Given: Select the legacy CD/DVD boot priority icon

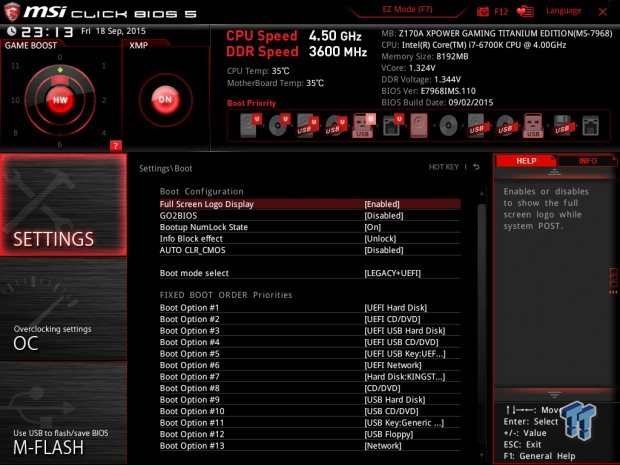Looking at the screenshot, I should pyautogui.click(x=448, y=126).
